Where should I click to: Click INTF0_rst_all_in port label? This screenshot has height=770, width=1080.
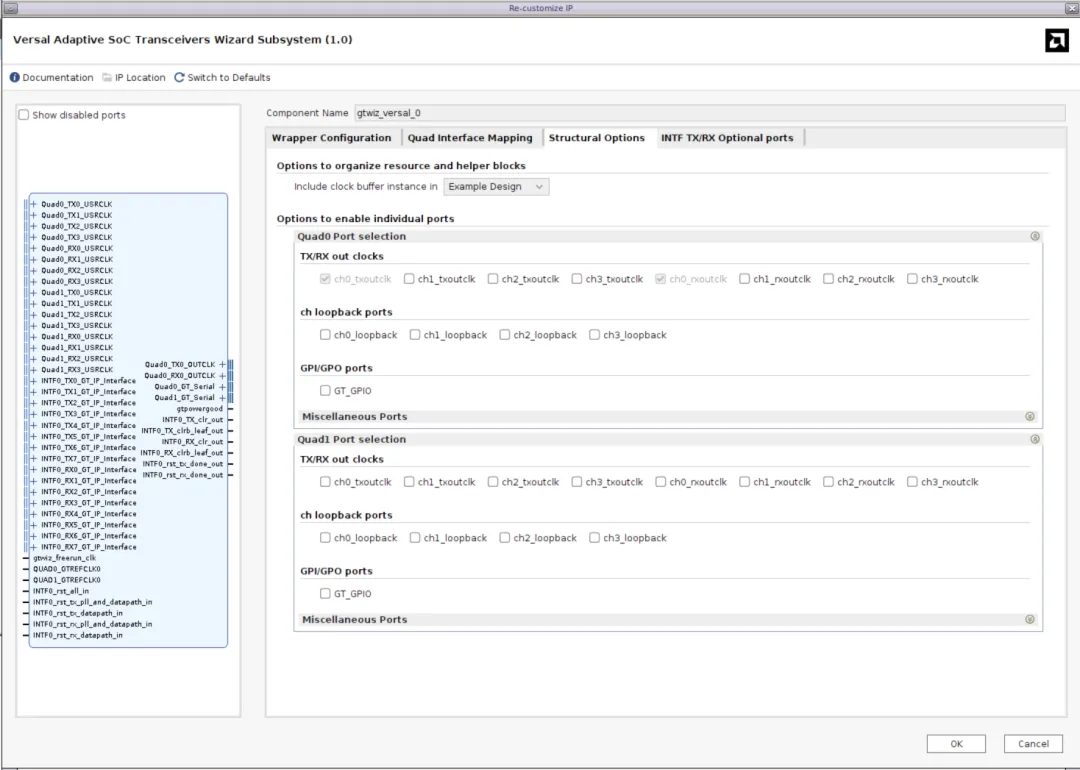(61, 591)
